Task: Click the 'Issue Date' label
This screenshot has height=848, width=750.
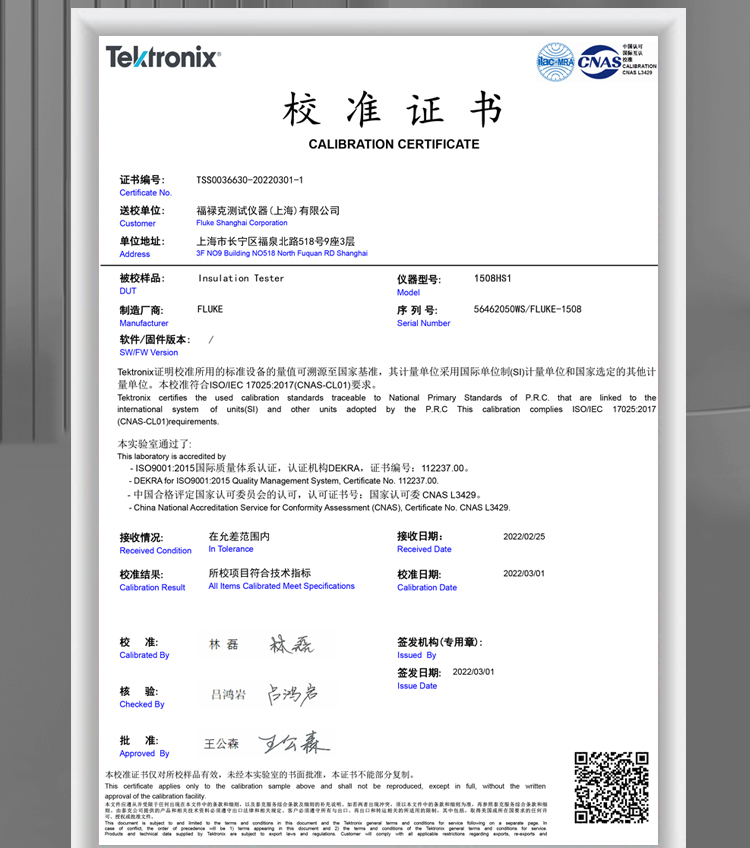Action: [417, 686]
